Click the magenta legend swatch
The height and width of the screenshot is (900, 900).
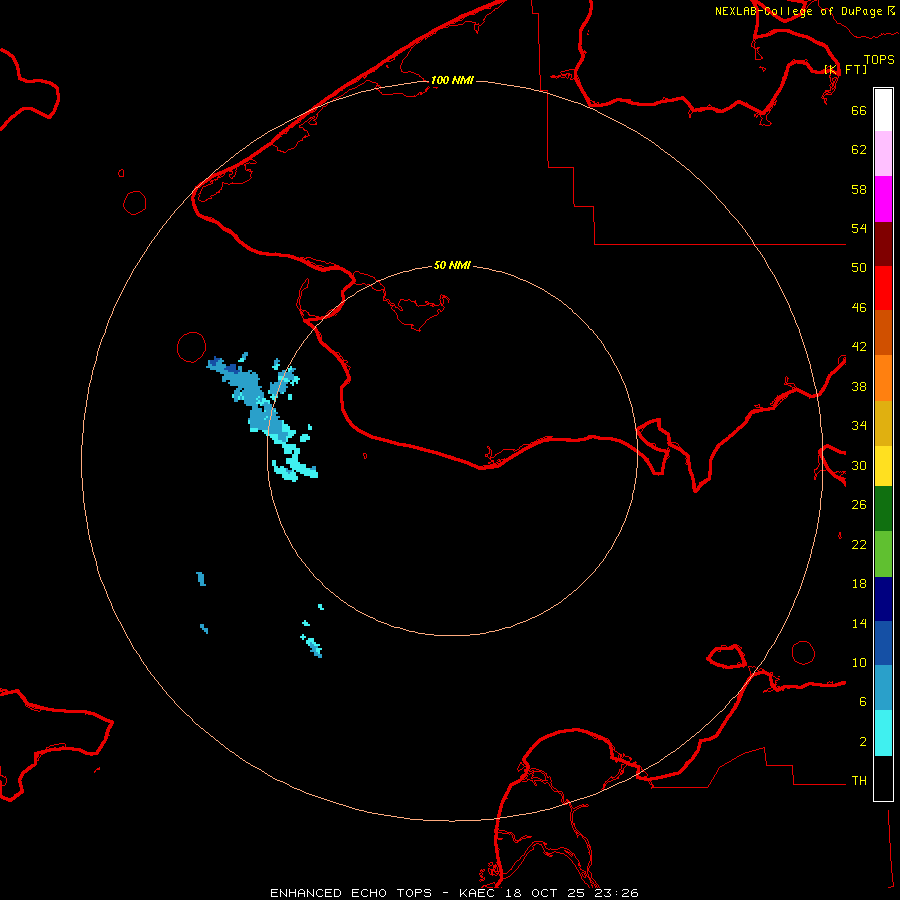coord(883,199)
